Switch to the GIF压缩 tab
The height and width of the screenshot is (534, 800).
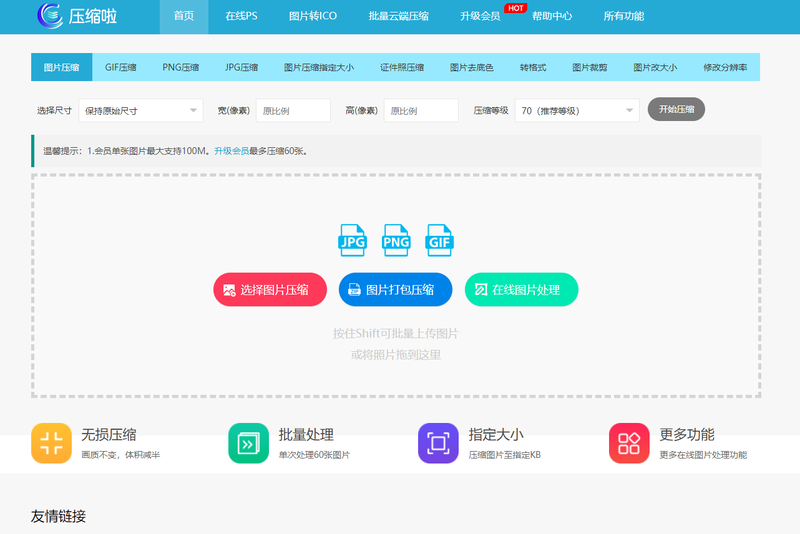[120, 67]
